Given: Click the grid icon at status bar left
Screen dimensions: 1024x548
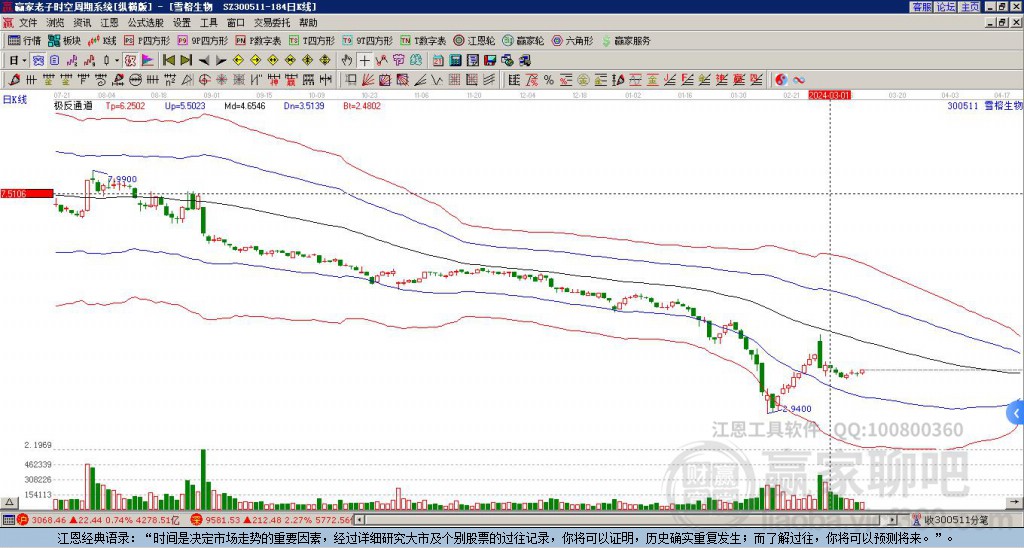Looking at the screenshot, I should click(8, 520).
